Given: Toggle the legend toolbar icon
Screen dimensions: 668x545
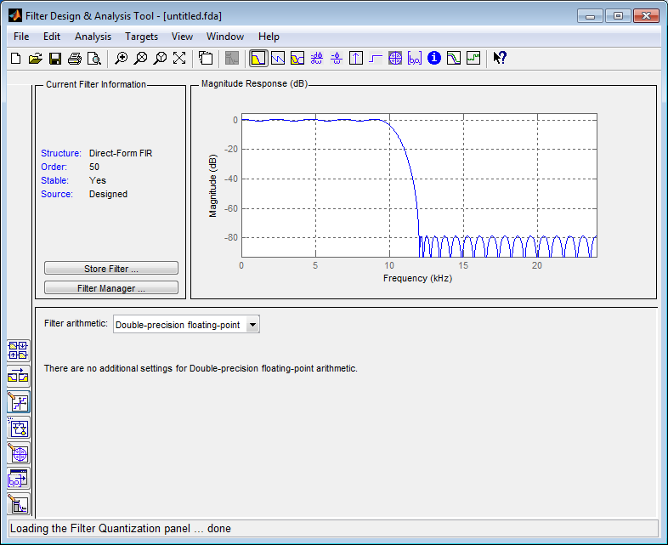Looking at the screenshot, I should pyautogui.click(x=206, y=58).
